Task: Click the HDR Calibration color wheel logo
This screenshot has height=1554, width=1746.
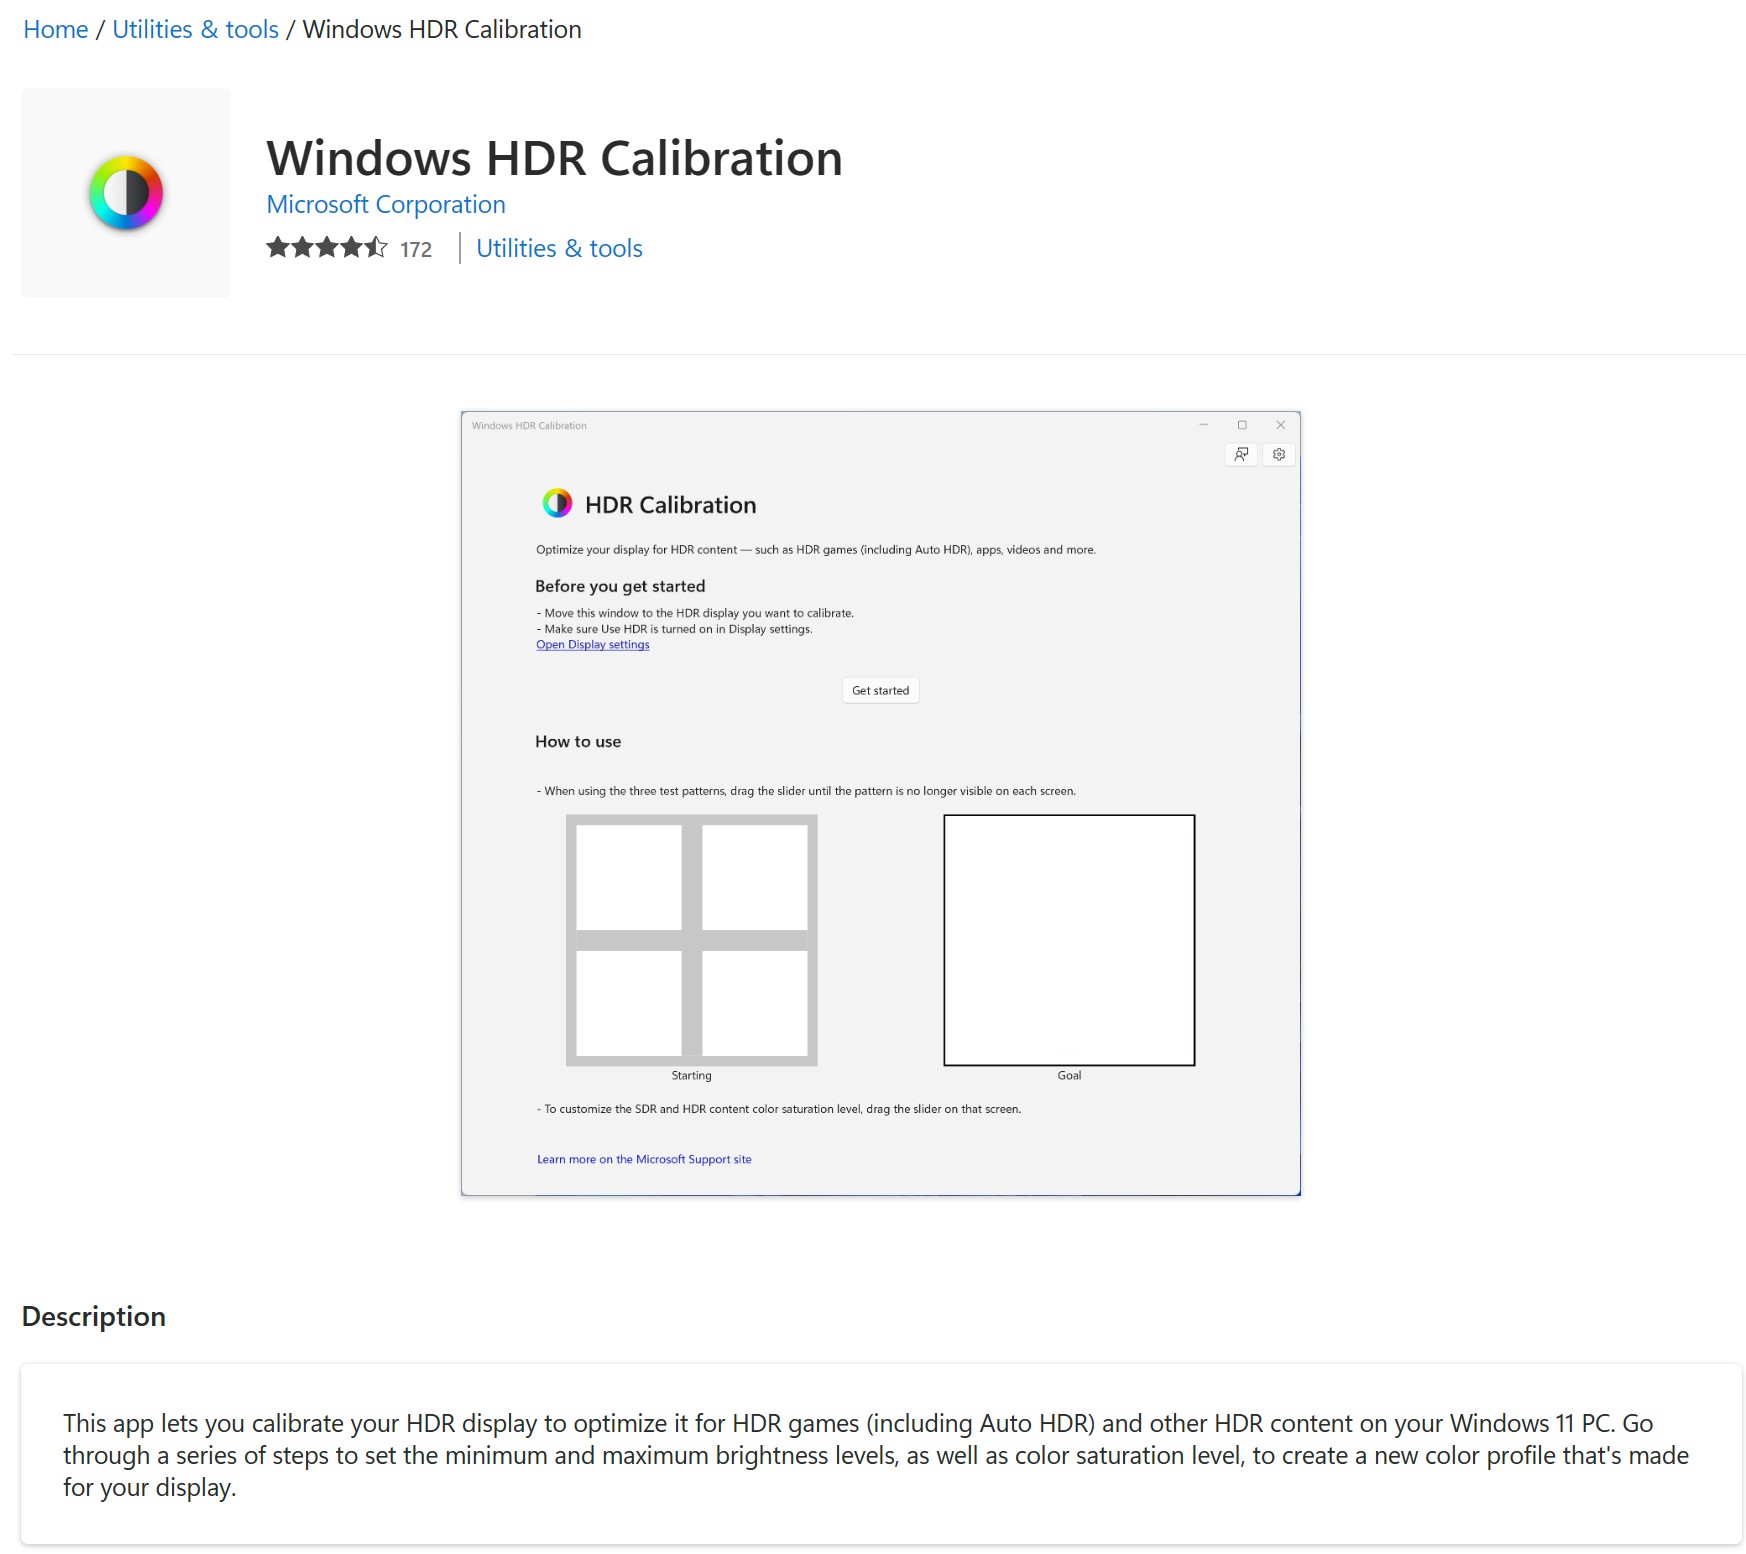Action: tap(557, 503)
